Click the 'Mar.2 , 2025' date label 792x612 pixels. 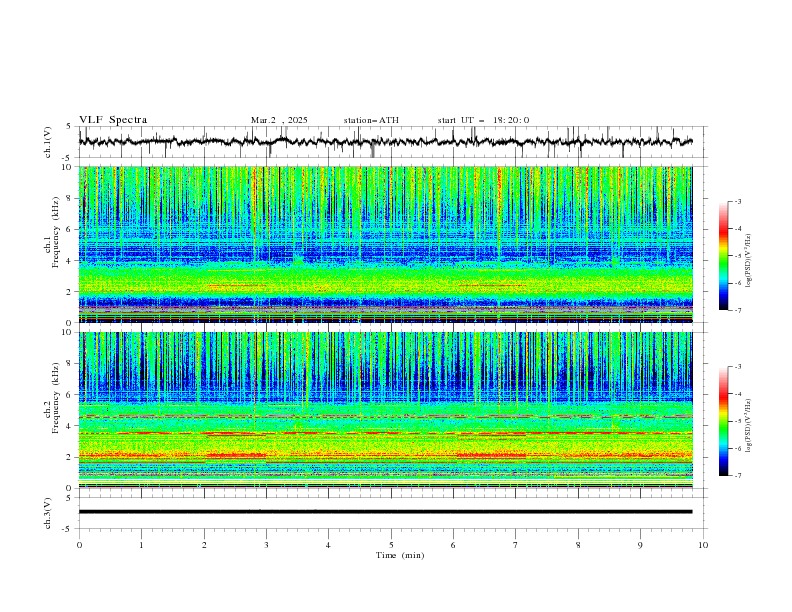[279, 120]
